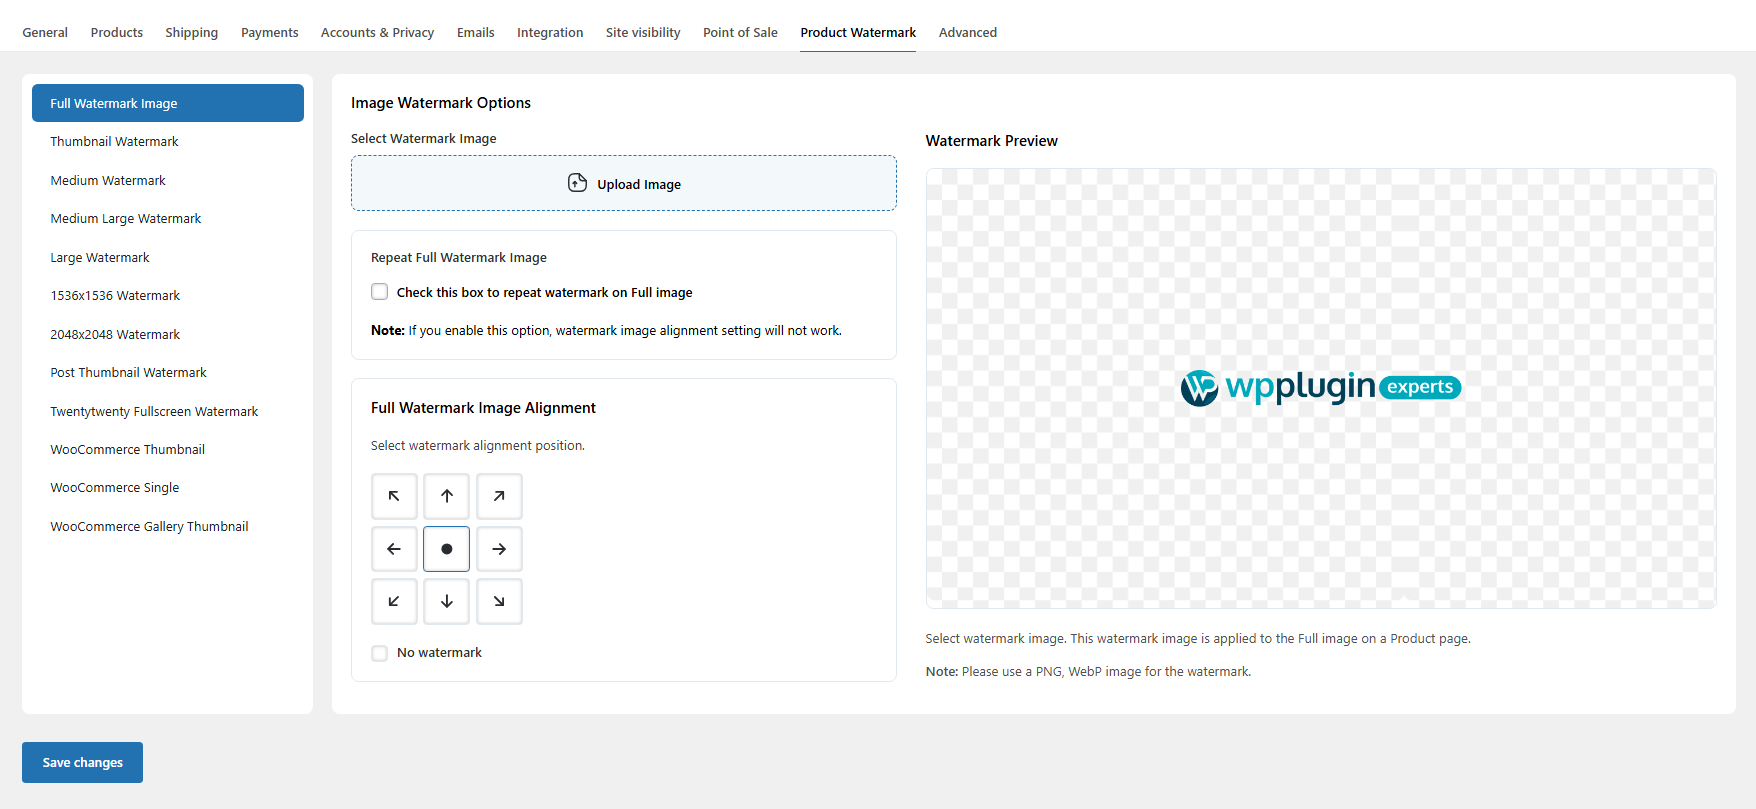
Task: Click the Select Watermark Image label
Action: click(423, 138)
